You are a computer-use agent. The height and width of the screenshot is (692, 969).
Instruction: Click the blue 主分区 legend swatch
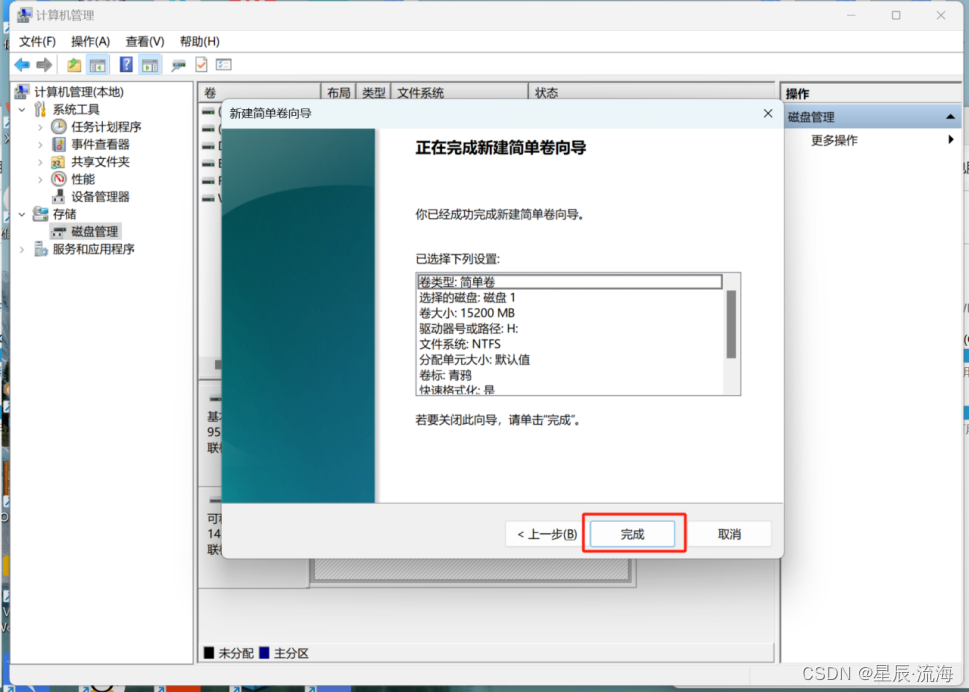(x=264, y=653)
